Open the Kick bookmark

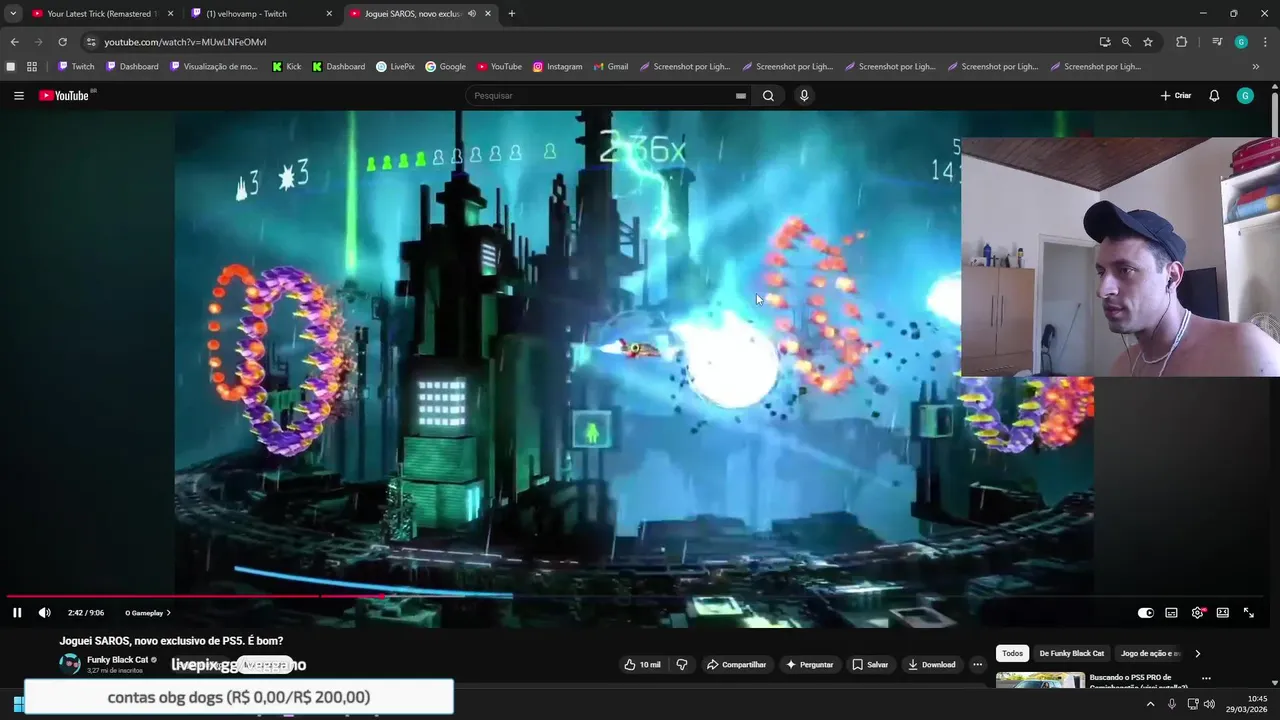point(287,67)
